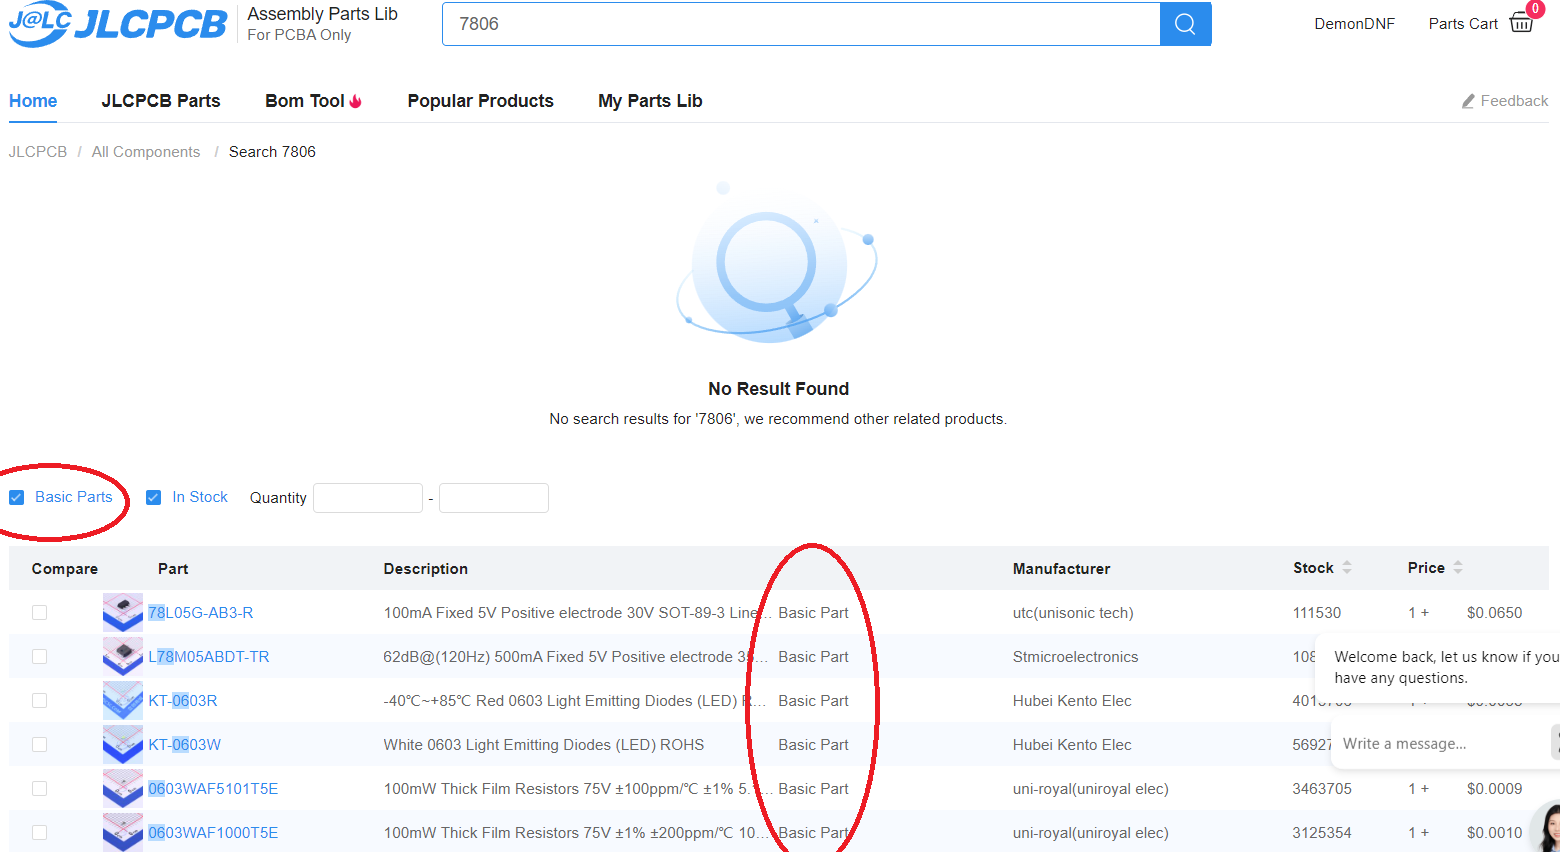Click thumbnail of 0603WAF5101T5E resistor
1560x852 pixels.
pyautogui.click(x=123, y=788)
